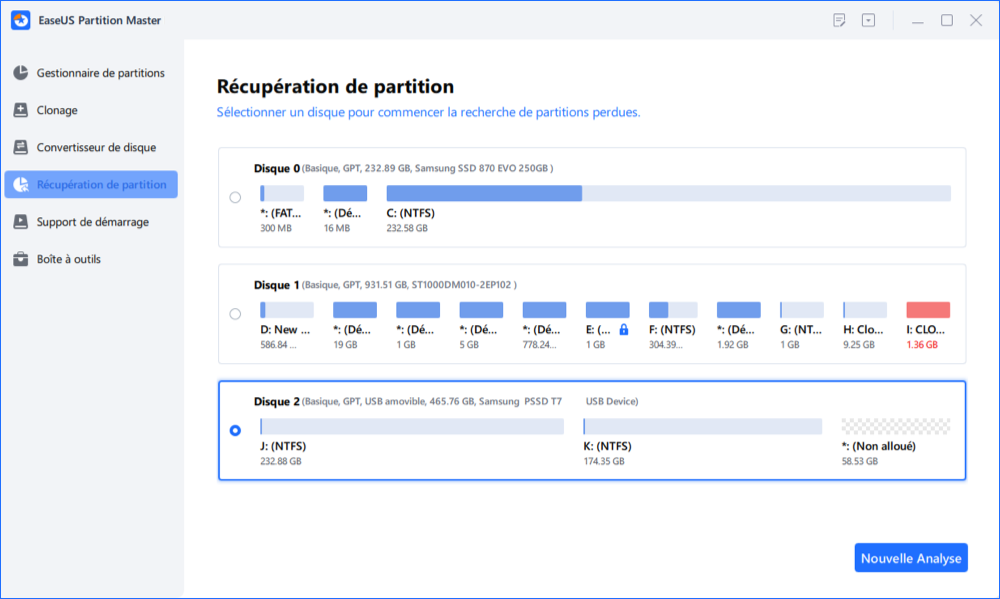Viewport: 1000px width, 599px height.
Task: Select the Disque 2 radio button
Action: [x=235, y=431]
